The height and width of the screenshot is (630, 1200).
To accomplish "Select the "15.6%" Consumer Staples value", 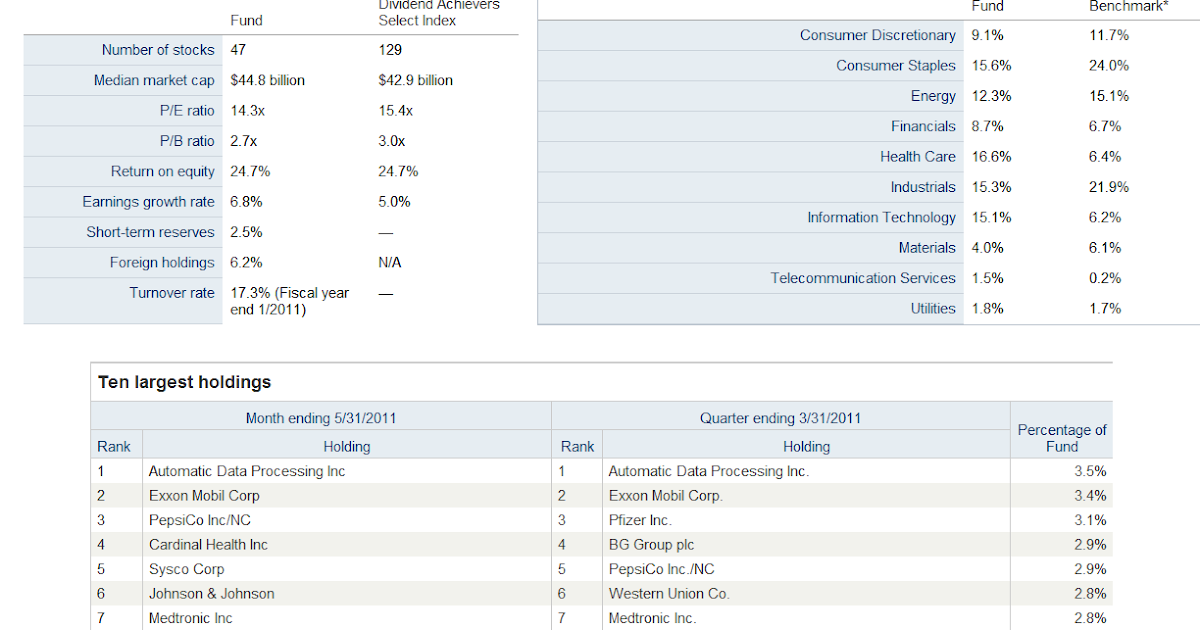I will point(991,66).
